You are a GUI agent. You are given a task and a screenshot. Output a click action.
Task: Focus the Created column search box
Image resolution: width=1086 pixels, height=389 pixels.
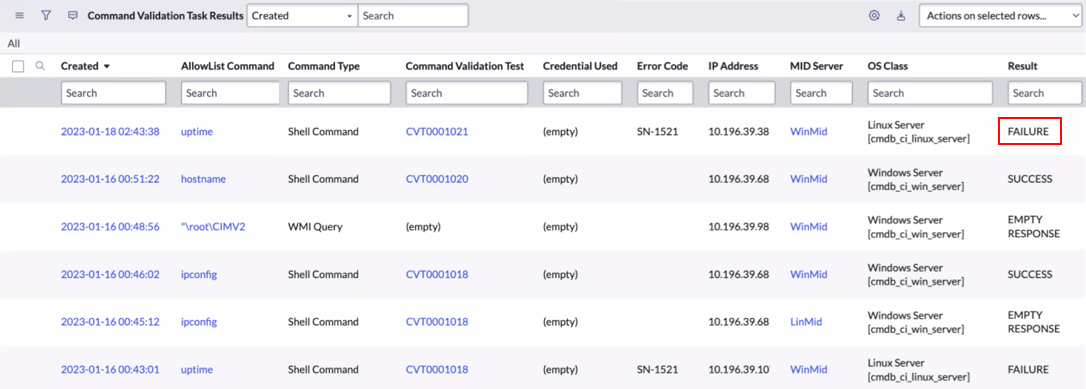coord(114,93)
